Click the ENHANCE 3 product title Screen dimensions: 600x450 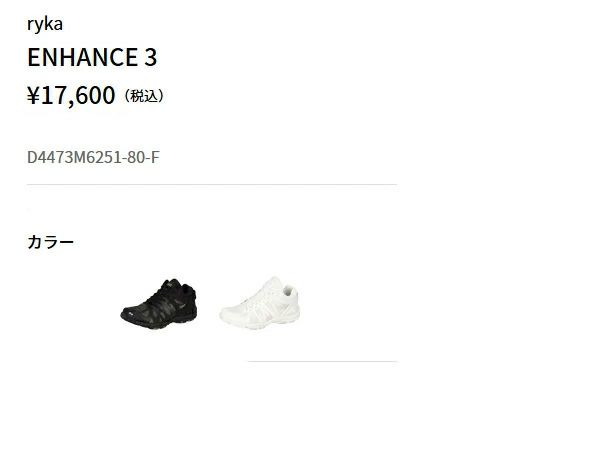(92, 57)
